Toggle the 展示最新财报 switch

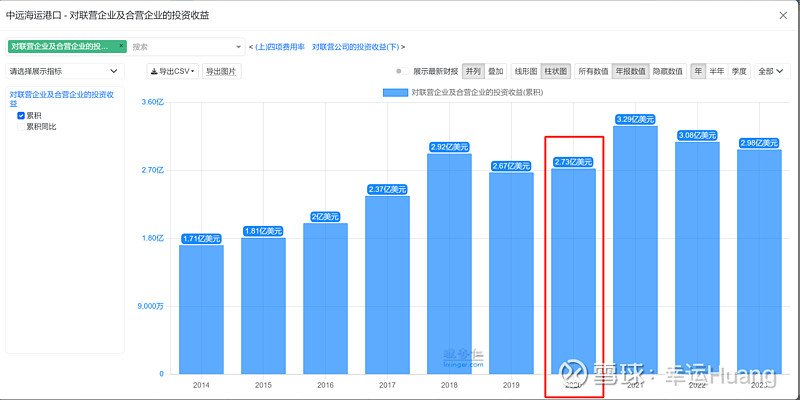(403, 71)
